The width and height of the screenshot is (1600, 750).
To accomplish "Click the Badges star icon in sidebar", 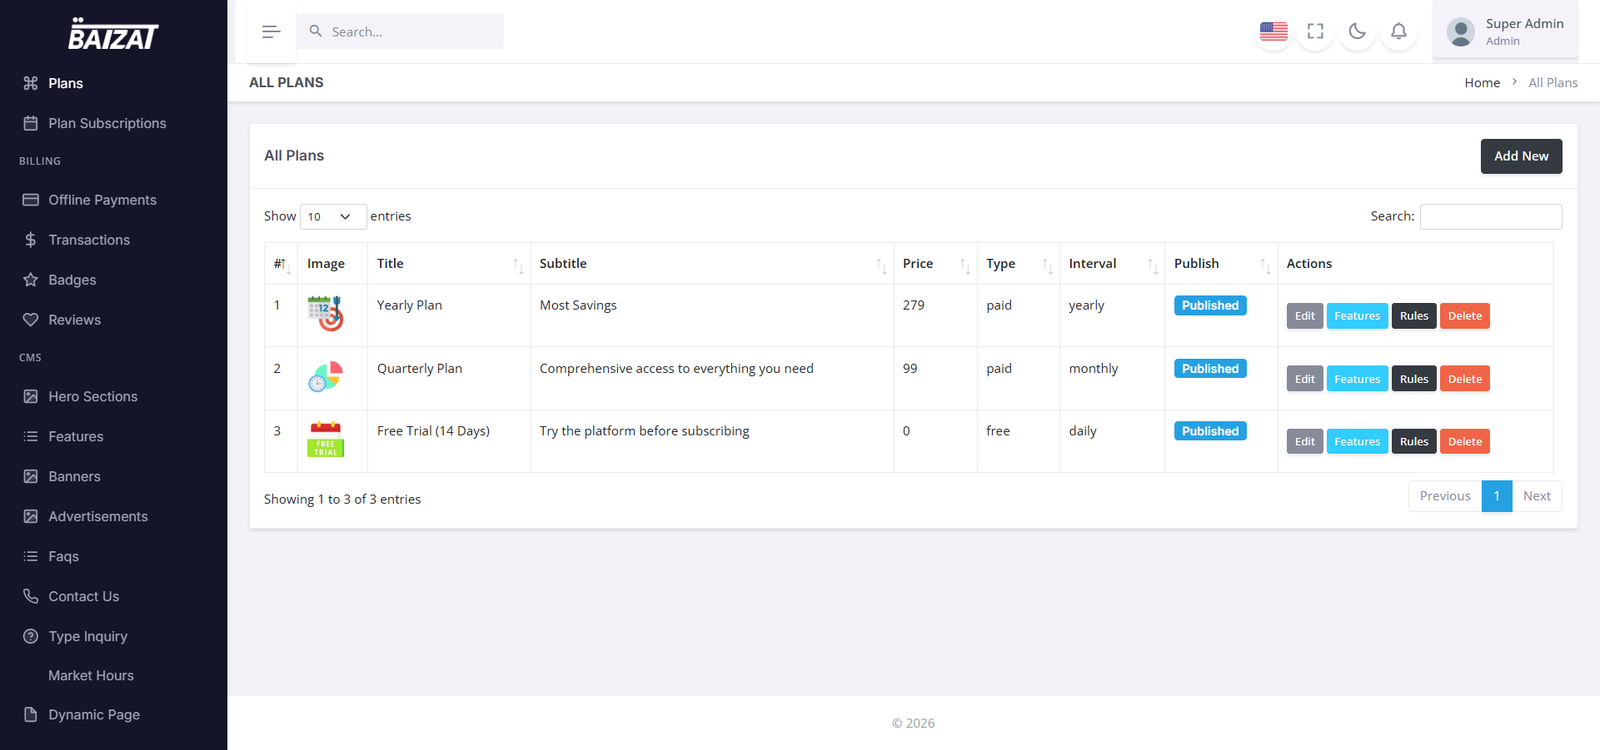I will tap(31, 280).
